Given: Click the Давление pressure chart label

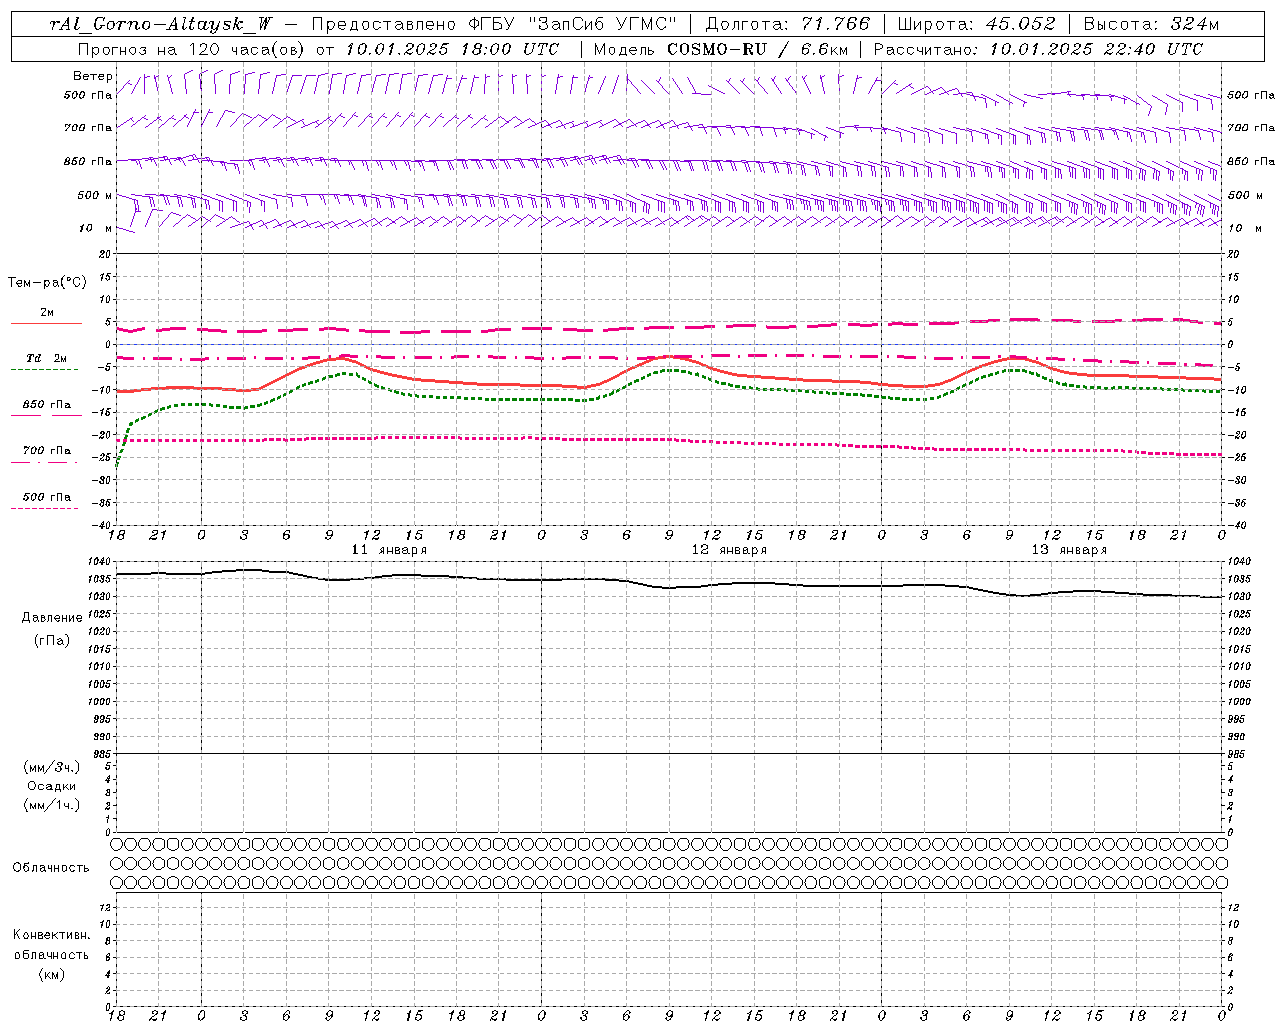Looking at the screenshot, I should click(x=52, y=618).
